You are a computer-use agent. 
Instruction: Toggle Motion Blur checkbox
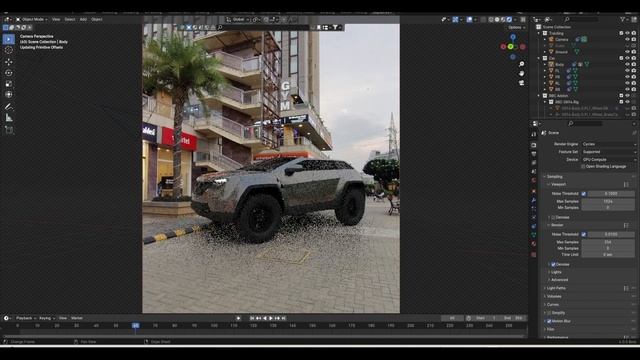549,321
